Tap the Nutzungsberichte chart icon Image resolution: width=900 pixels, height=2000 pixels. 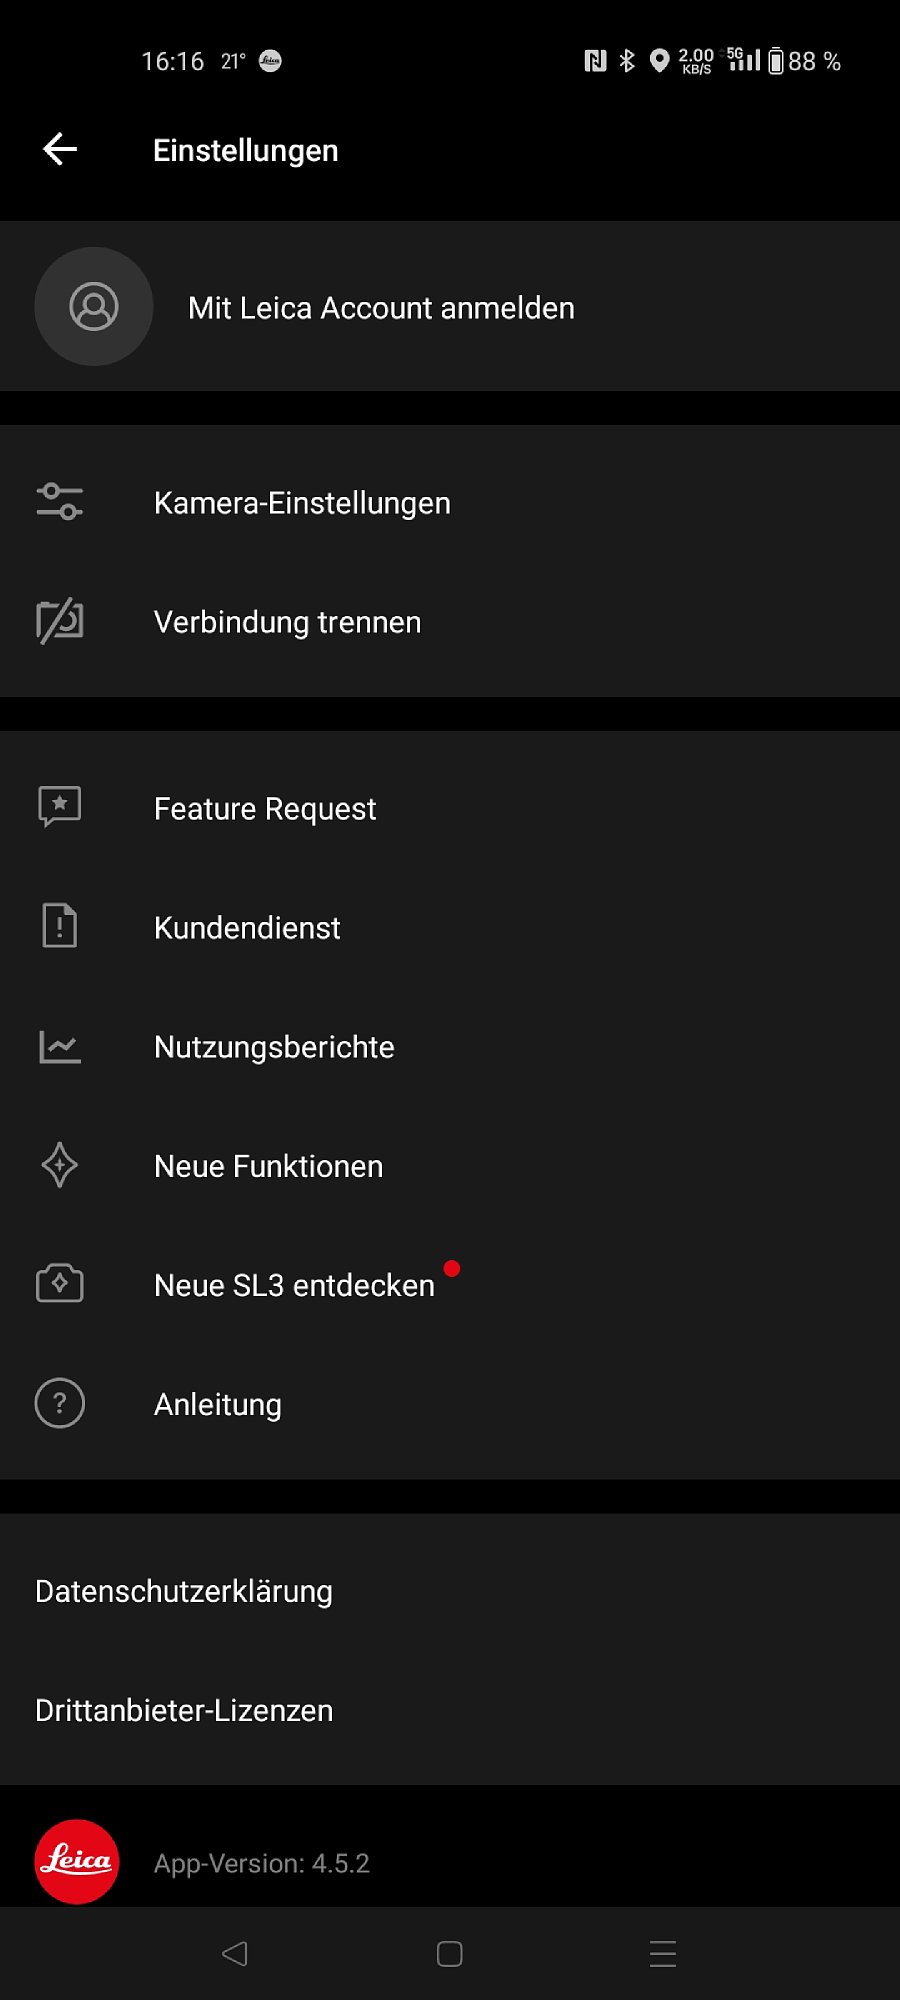click(60, 1046)
